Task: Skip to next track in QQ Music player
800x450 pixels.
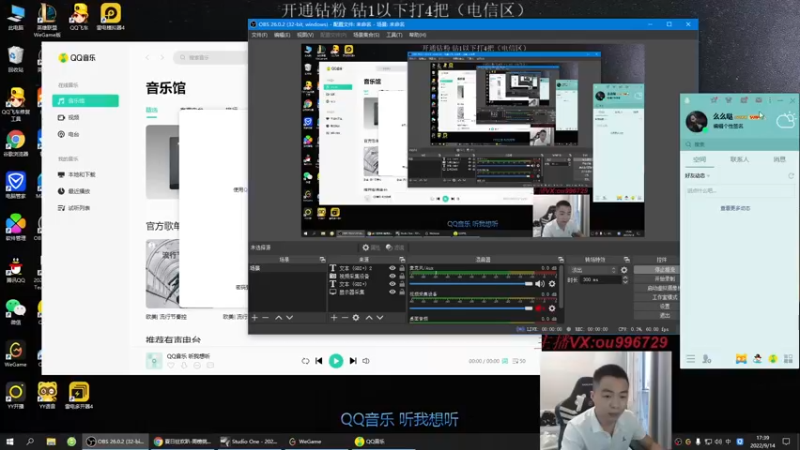Action: coord(353,361)
